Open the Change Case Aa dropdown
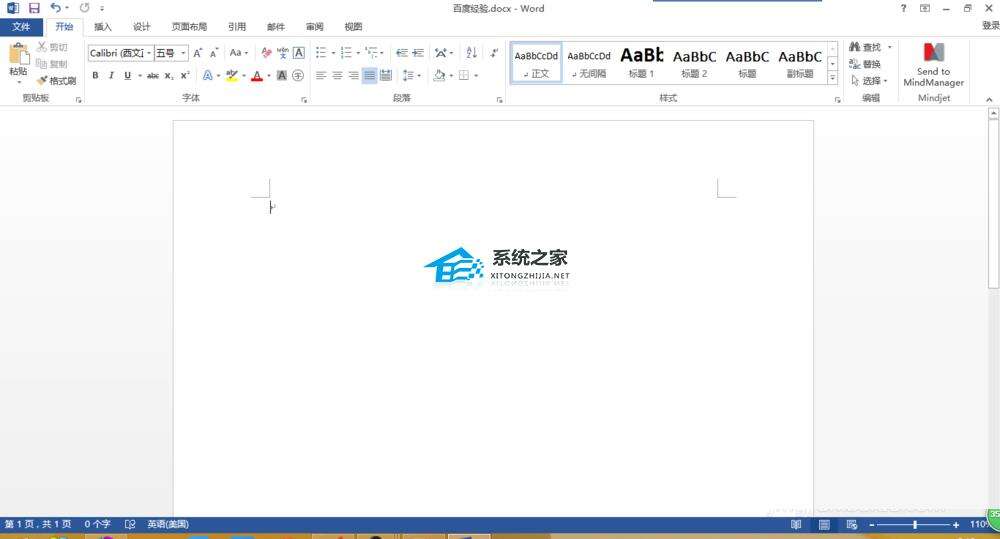Viewport: 1000px width, 539px height. click(x=239, y=53)
